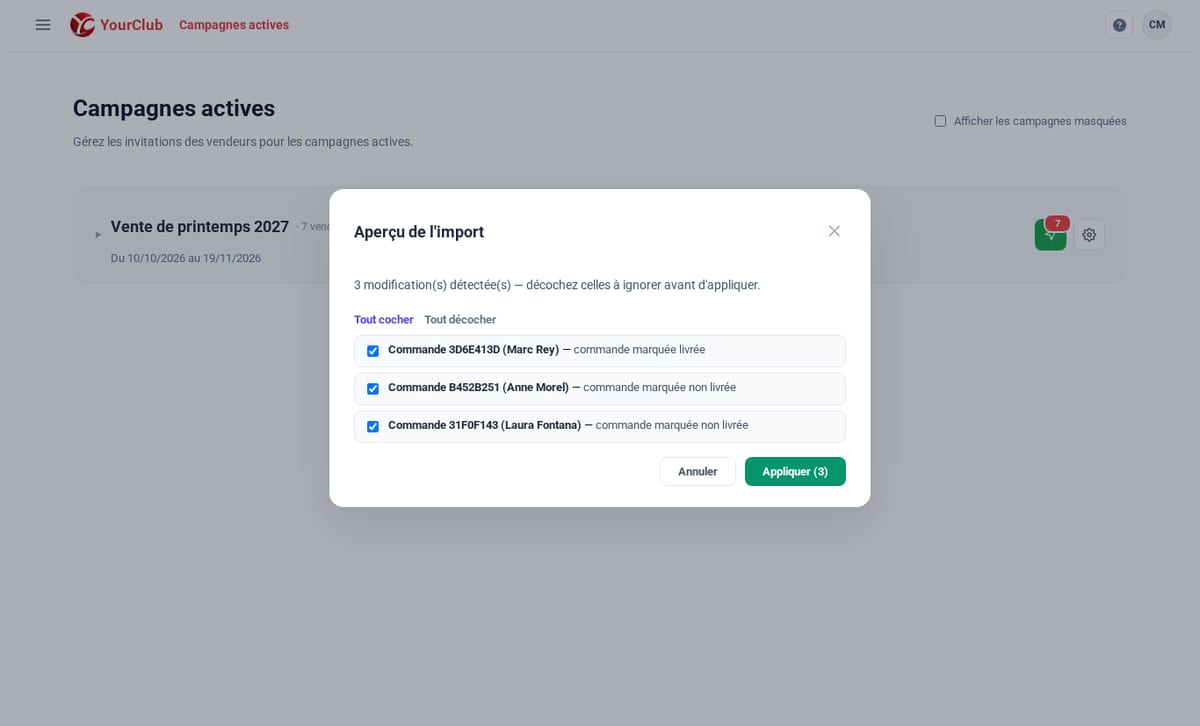Expand the Vente de printemps 2027 campaign
The height and width of the screenshot is (726, 1200).
[x=98, y=235]
